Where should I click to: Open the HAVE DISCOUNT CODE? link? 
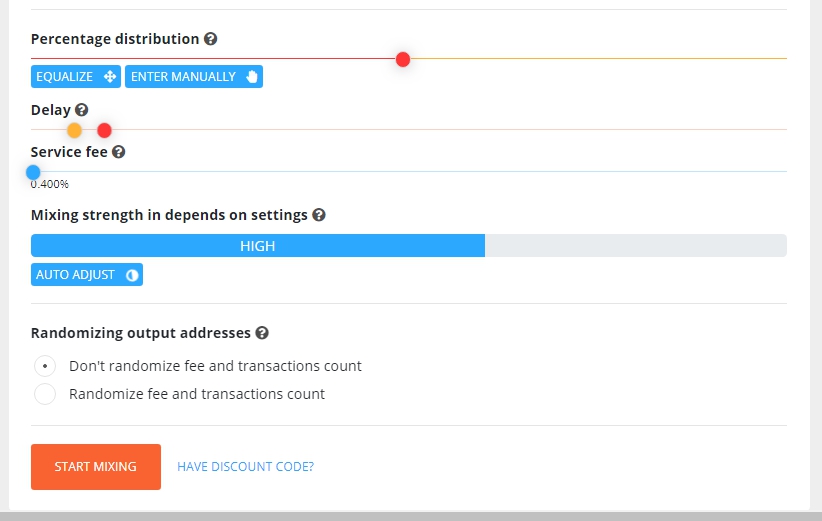[245, 467]
